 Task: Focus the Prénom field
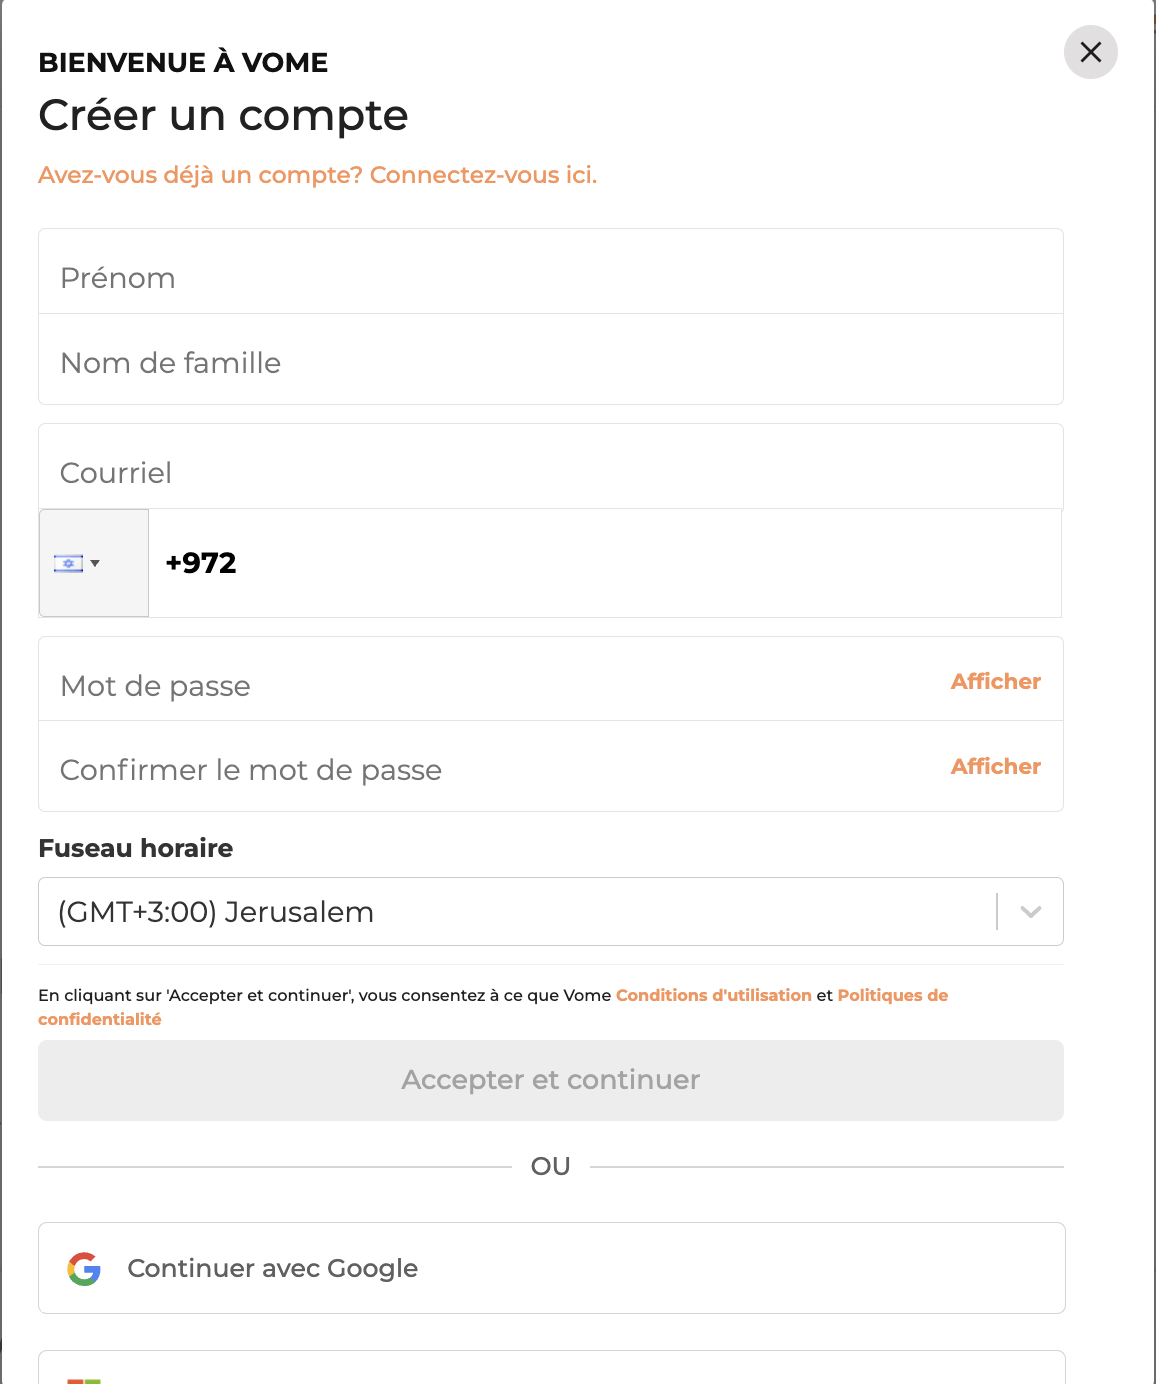click(550, 276)
